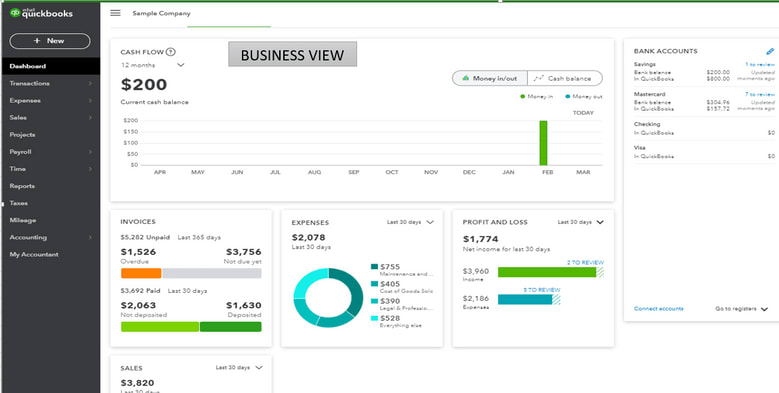Viewport: 779px width, 393px height.
Task: Open Expenses Last 30 days dropdown
Action: (410, 222)
